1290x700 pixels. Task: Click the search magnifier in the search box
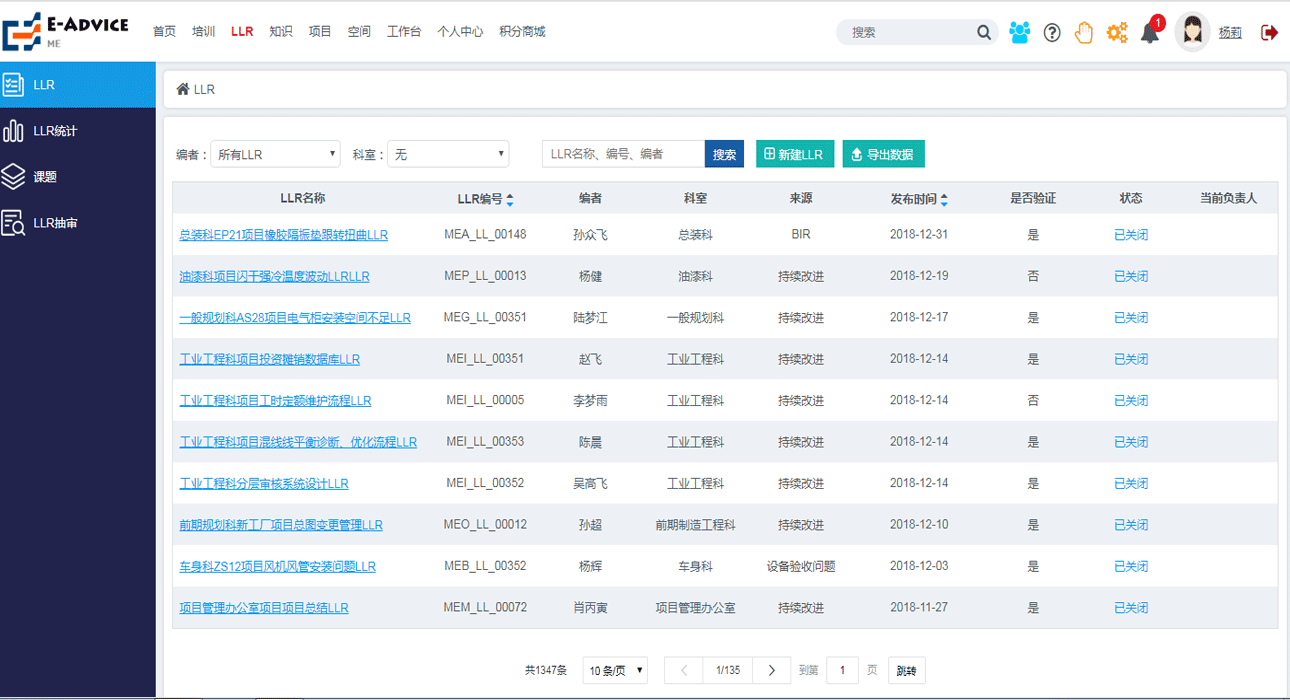pyautogui.click(x=984, y=32)
